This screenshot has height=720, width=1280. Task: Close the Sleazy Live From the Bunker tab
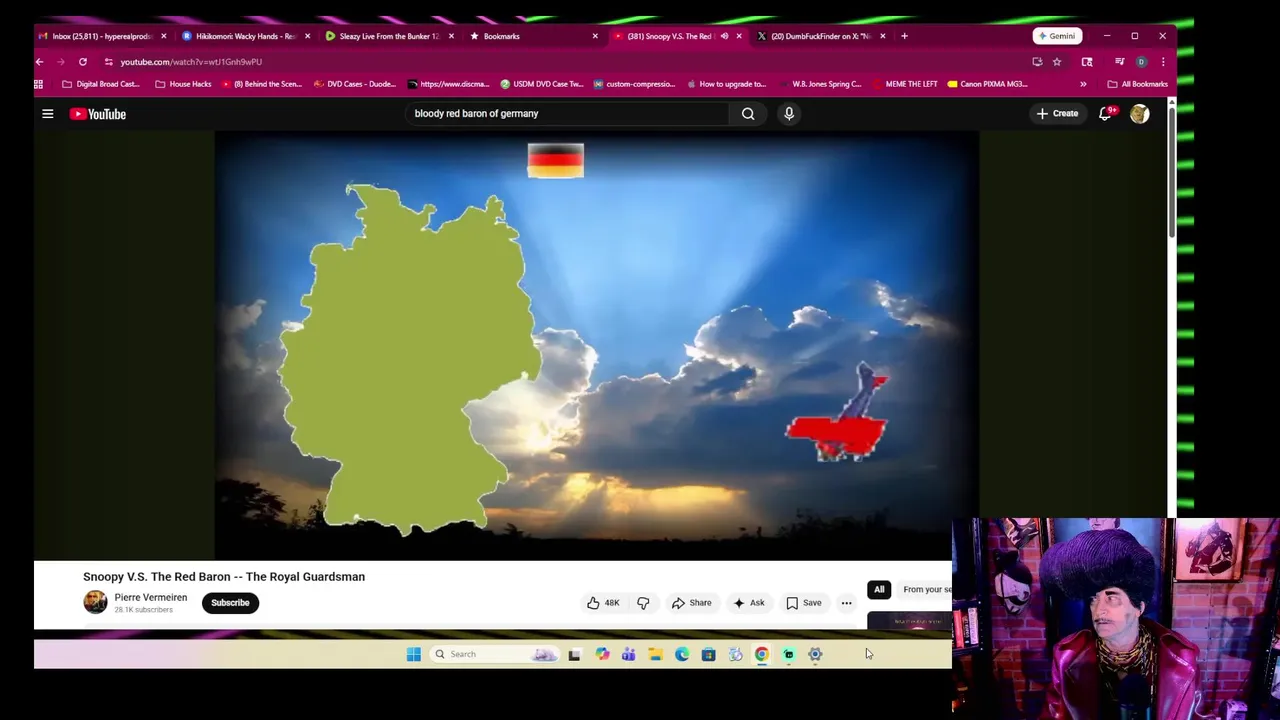click(451, 36)
